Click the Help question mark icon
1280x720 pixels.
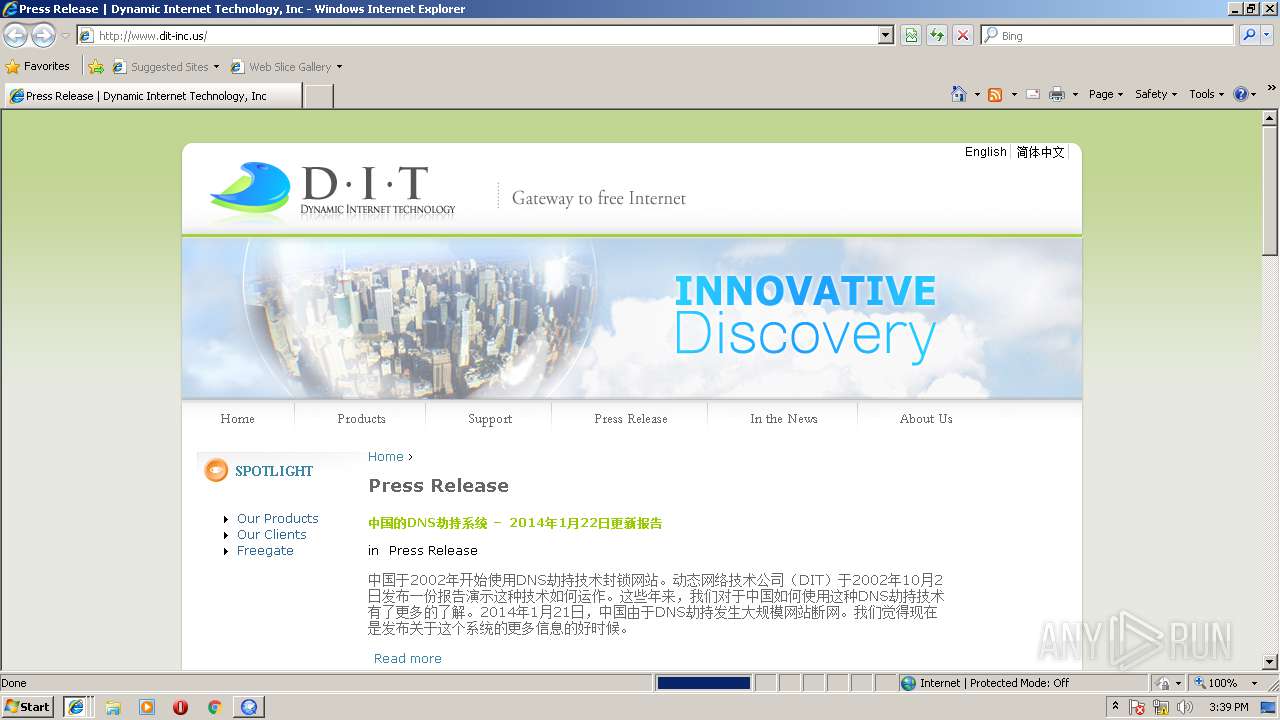coord(1241,94)
